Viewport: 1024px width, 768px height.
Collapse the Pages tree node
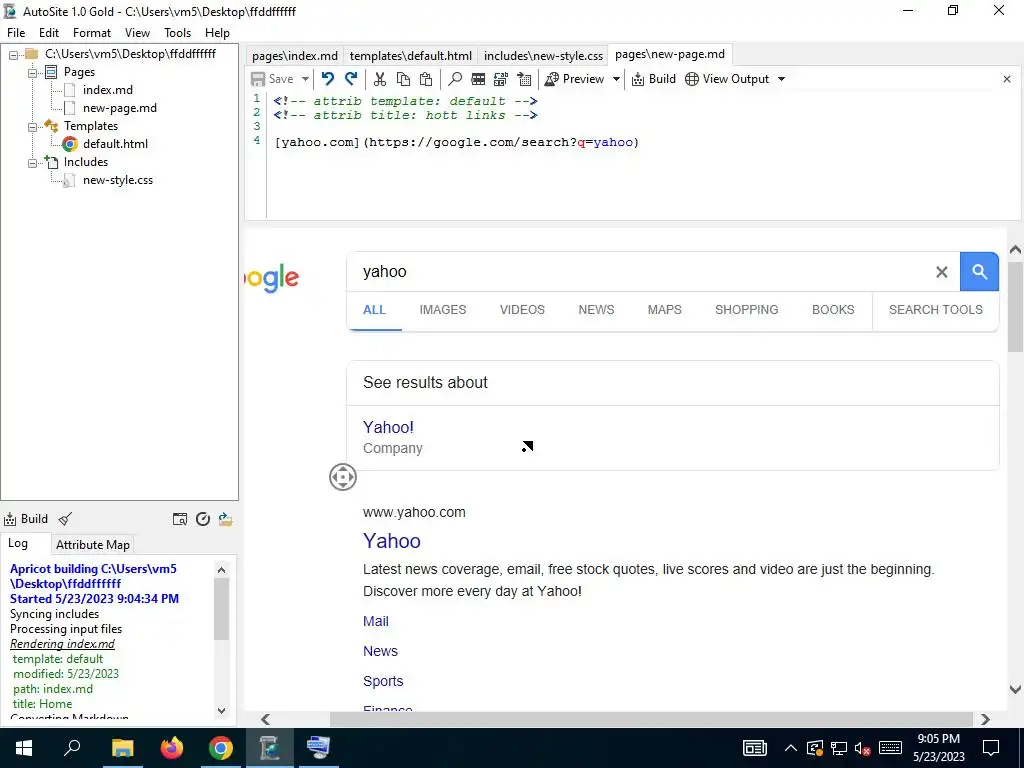tap(32, 72)
